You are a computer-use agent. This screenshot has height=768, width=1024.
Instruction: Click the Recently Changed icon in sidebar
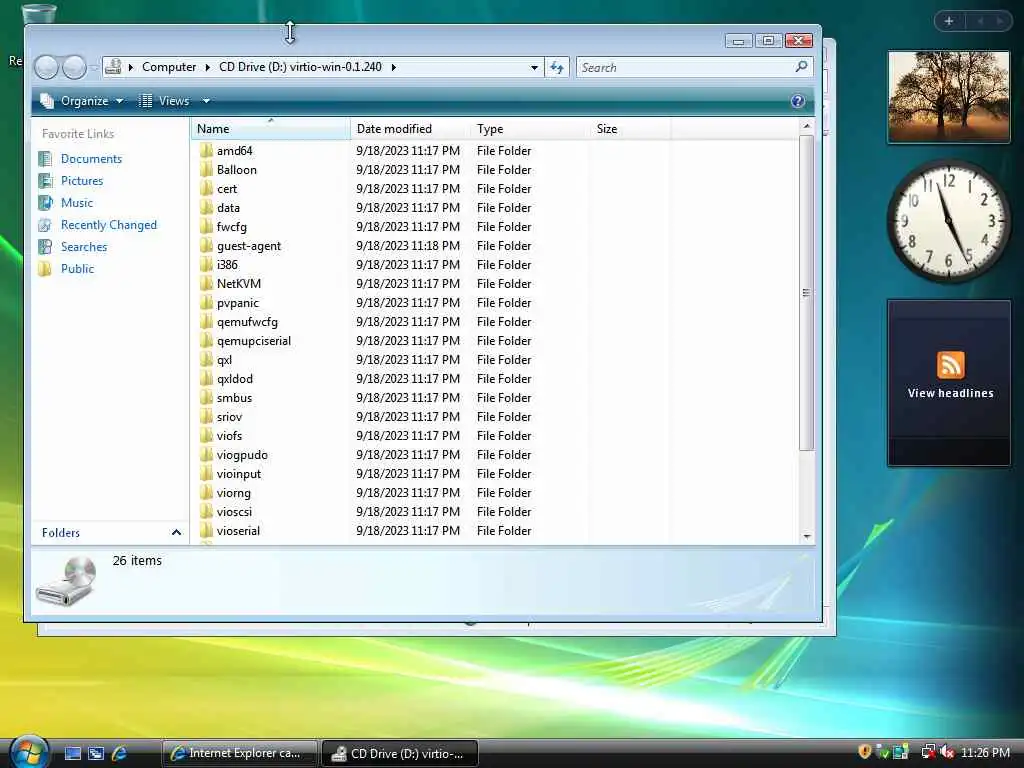click(x=45, y=225)
